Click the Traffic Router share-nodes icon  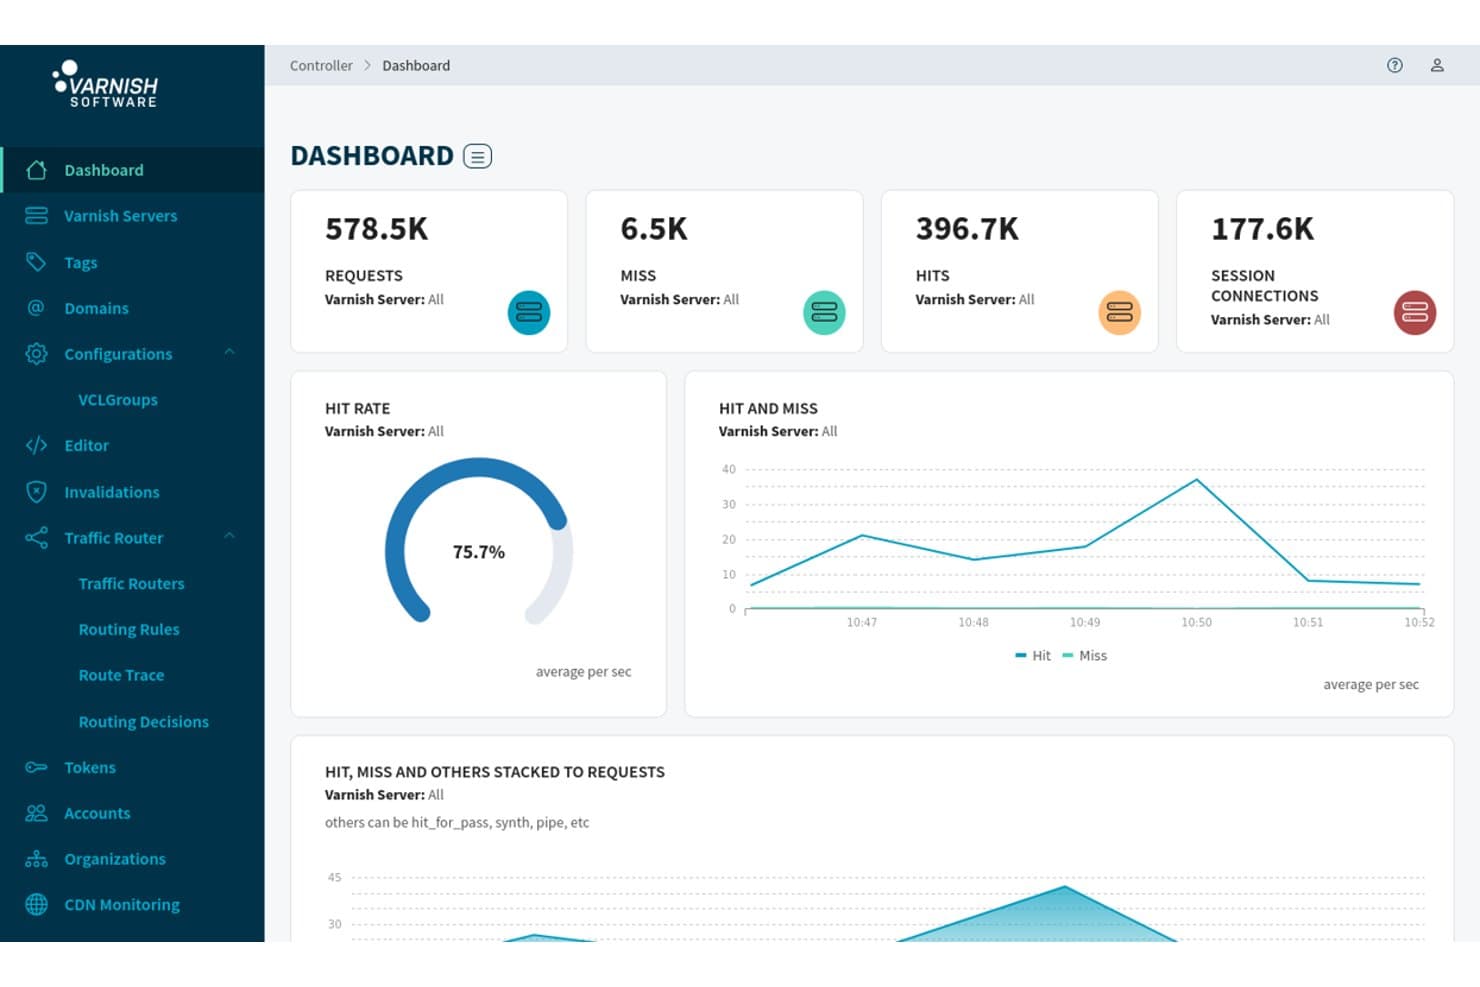37,538
